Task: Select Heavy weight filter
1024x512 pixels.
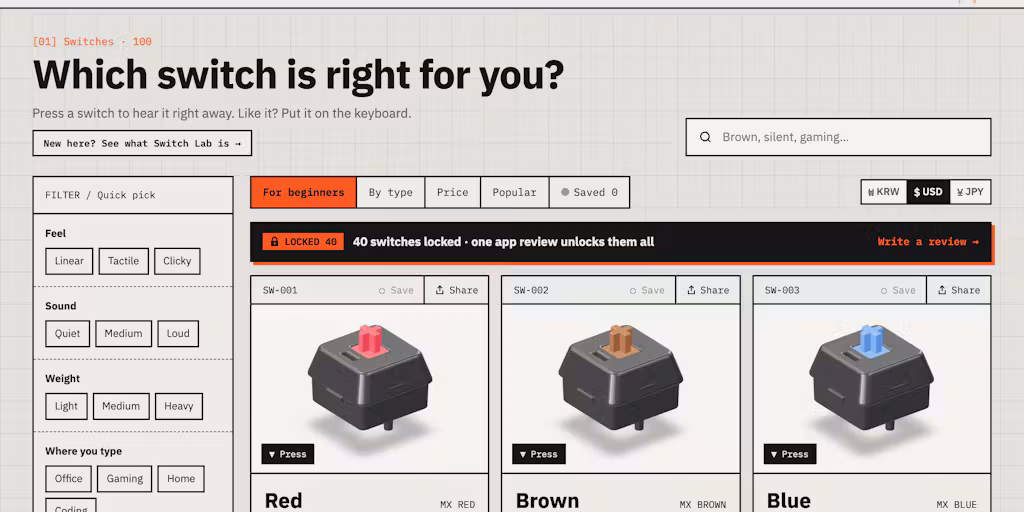Action: click(178, 406)
